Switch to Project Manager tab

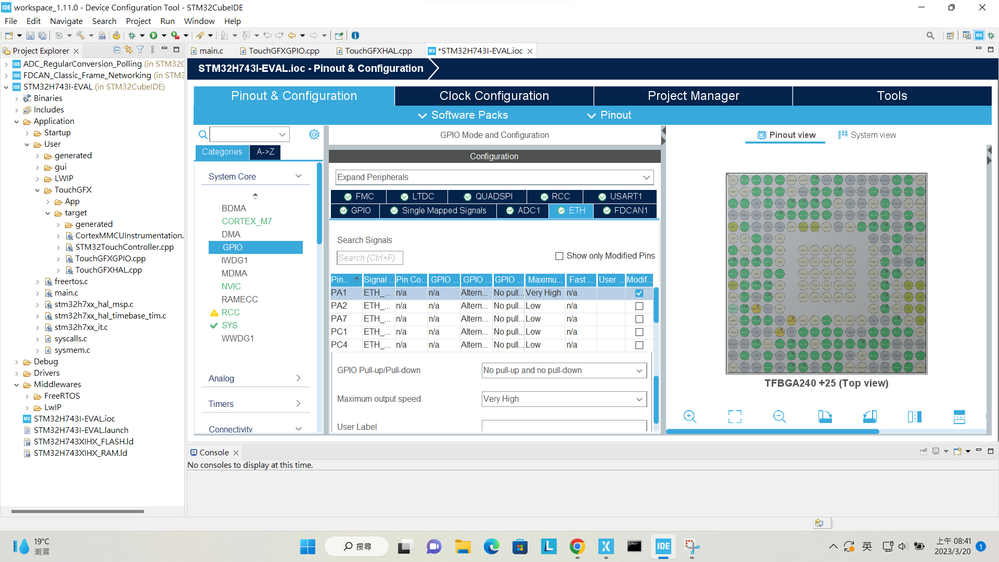(x=693, y=96)
